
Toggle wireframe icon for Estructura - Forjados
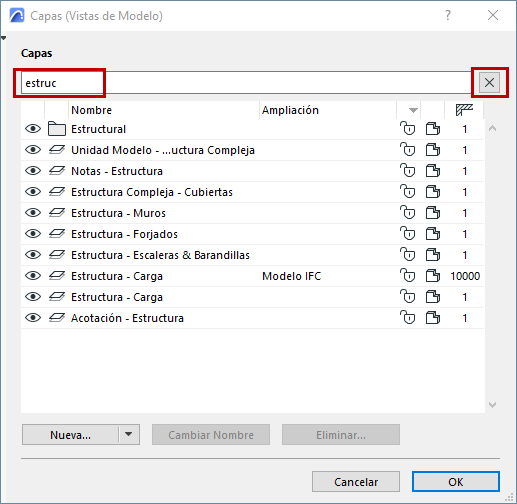tap(433, 234)
